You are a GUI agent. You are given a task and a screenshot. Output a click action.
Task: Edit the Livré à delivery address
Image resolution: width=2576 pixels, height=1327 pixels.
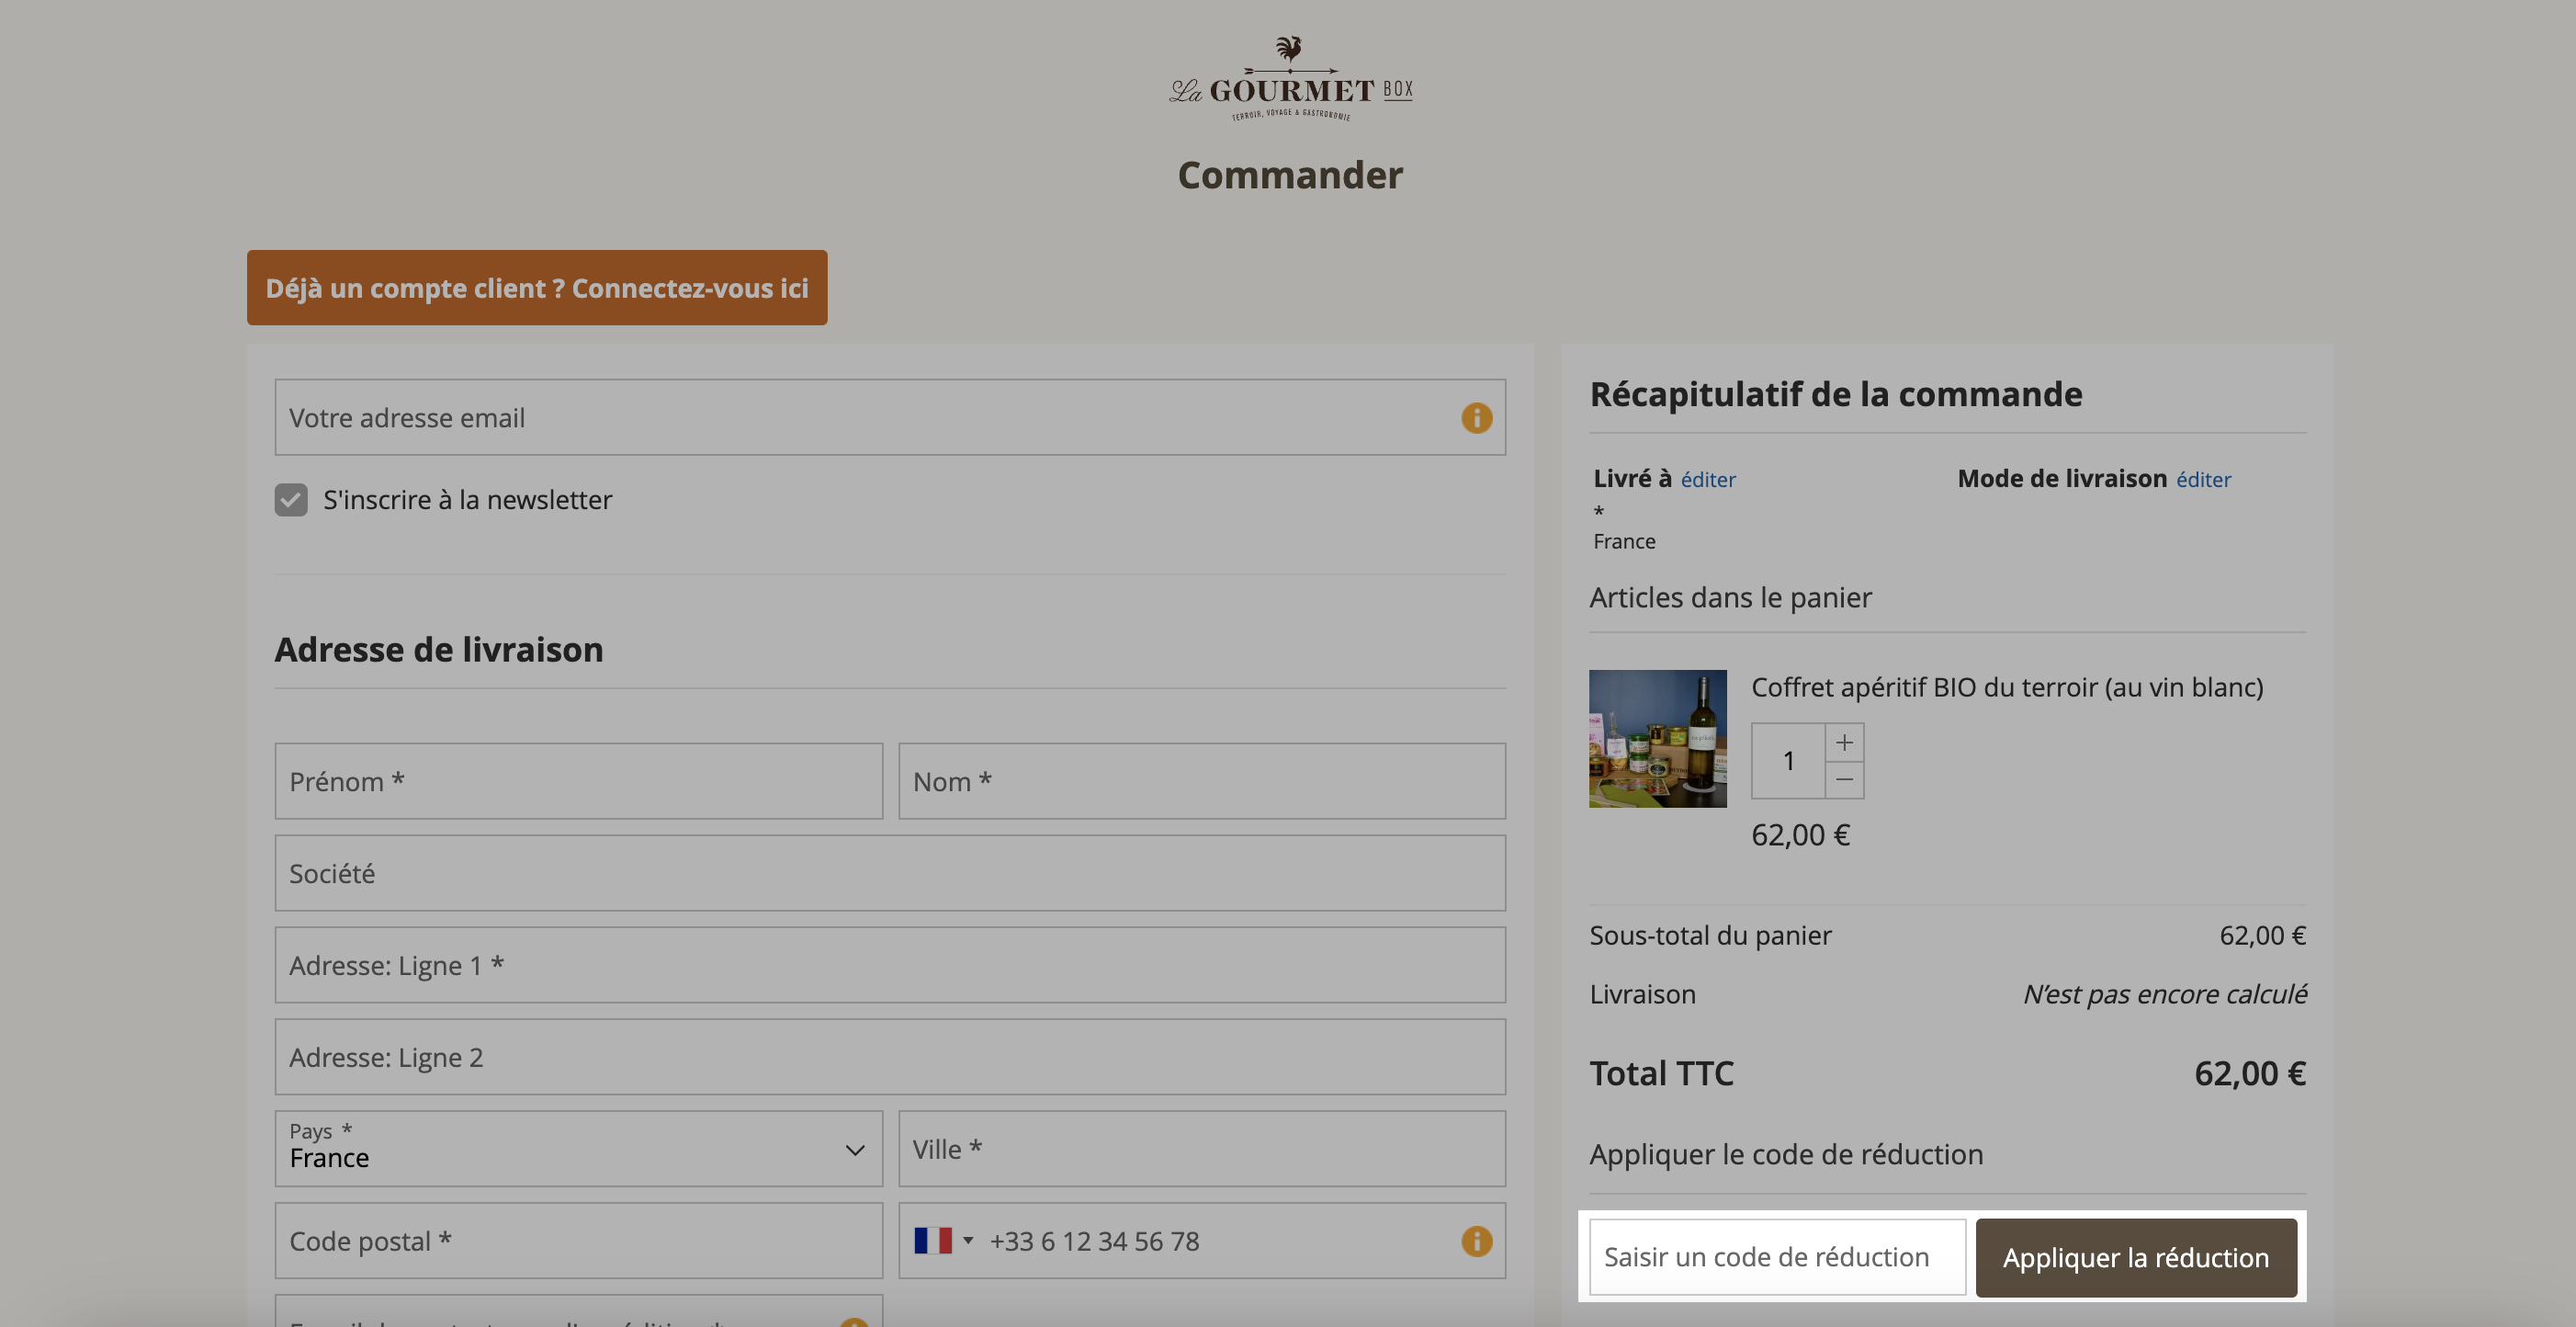pyautogui.click(x=1708, y=480)
